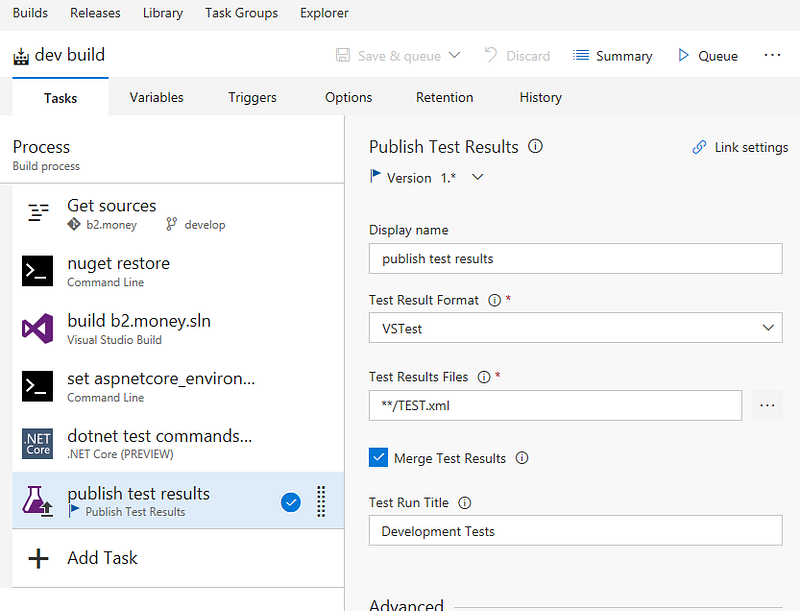Click the Link settings link text
The height and width of the screenshot is (611, 800).
click(752, 147)
